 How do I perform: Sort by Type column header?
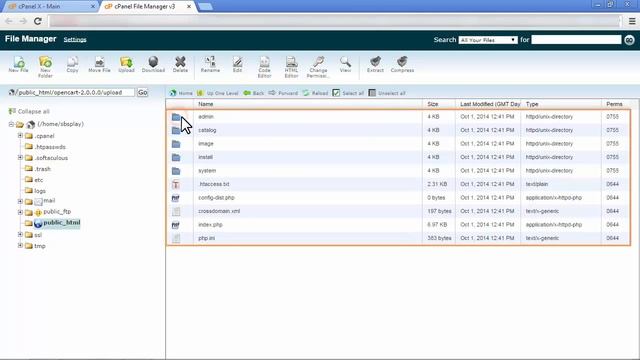coord(532,104)
